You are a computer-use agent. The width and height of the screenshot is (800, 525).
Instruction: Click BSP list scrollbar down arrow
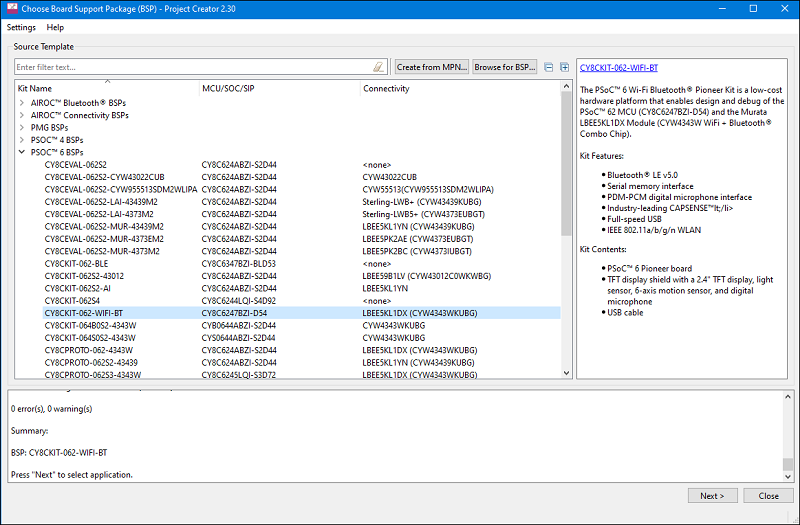click(566, 373)
